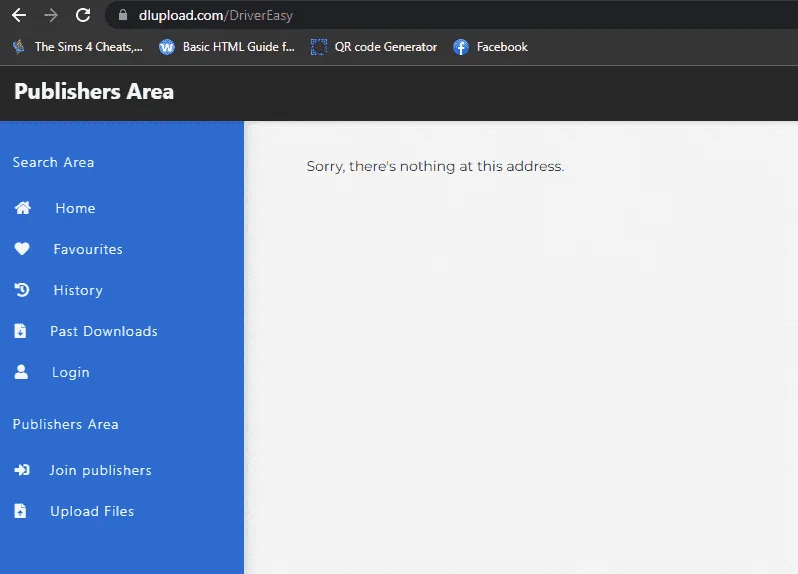Click the Publishers Area header title
Viewport: 798px width, 574px height.
[94, 92]
